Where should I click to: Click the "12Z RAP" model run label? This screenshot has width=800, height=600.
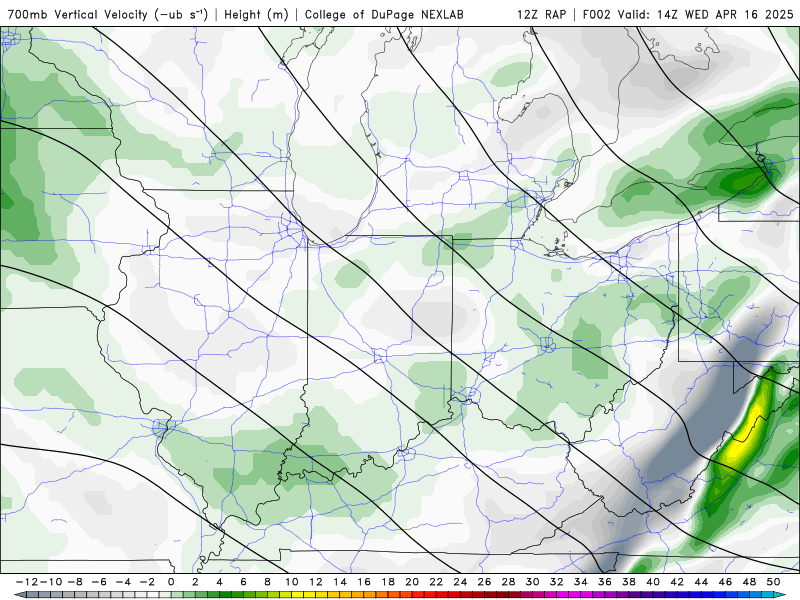[541, 15]
